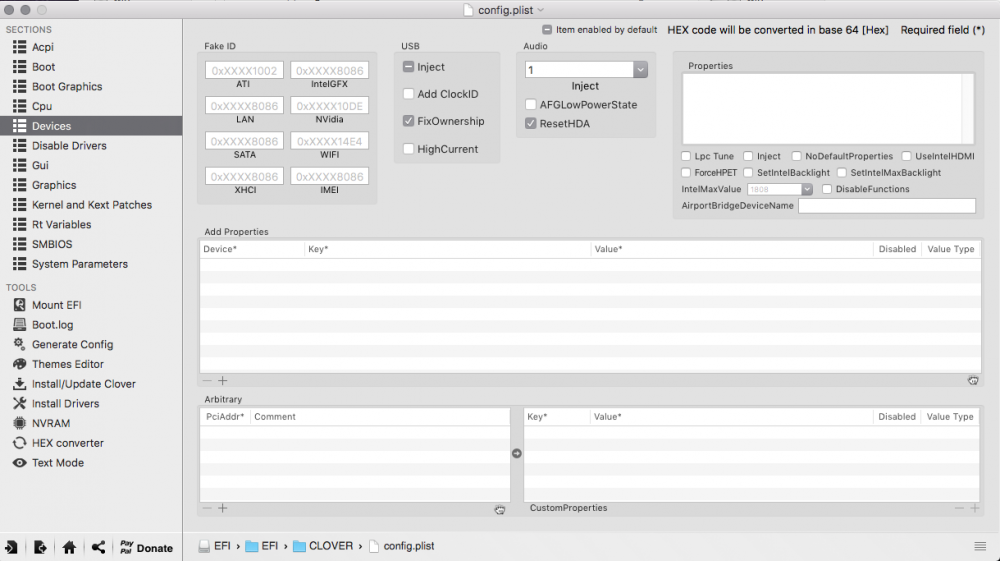This screenshot has height=561, width=1000.
Task: Select the Devices section
Action: point(91,126)
